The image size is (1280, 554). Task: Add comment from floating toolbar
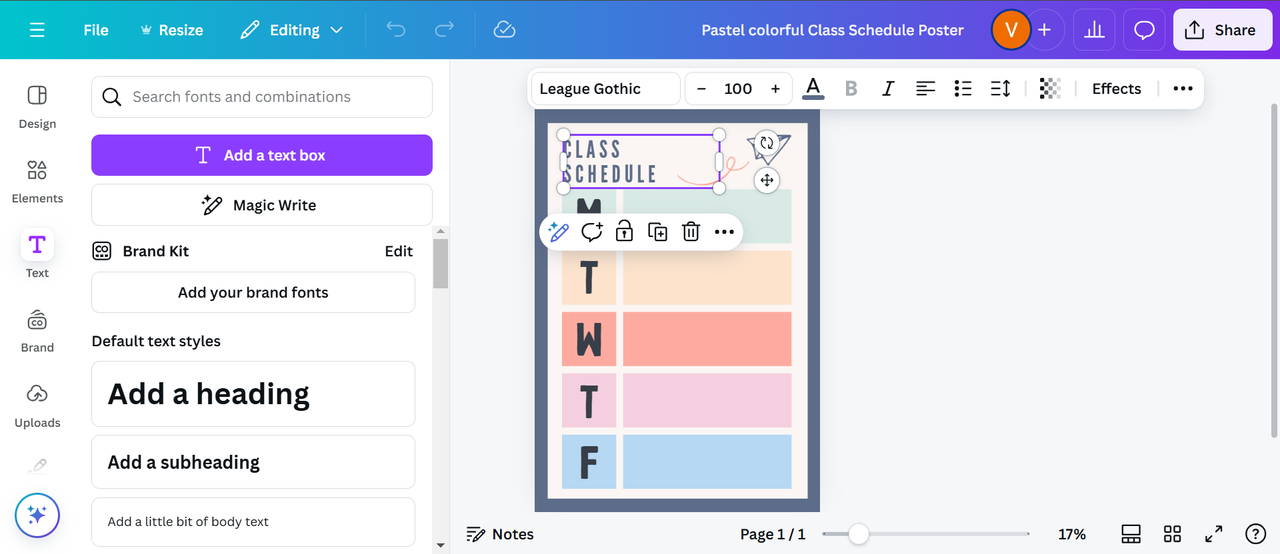(591, 232)
